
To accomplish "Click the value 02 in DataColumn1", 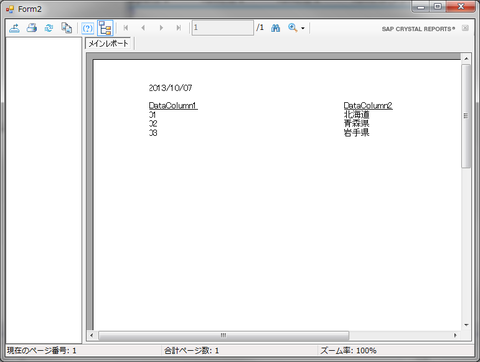I will tap(153, 124).
